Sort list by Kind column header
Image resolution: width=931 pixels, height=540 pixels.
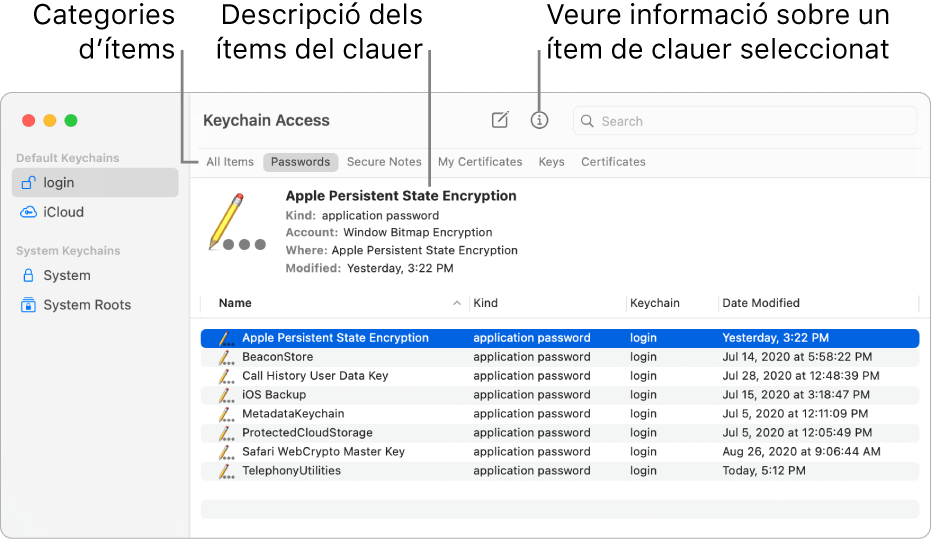(486, 303)
